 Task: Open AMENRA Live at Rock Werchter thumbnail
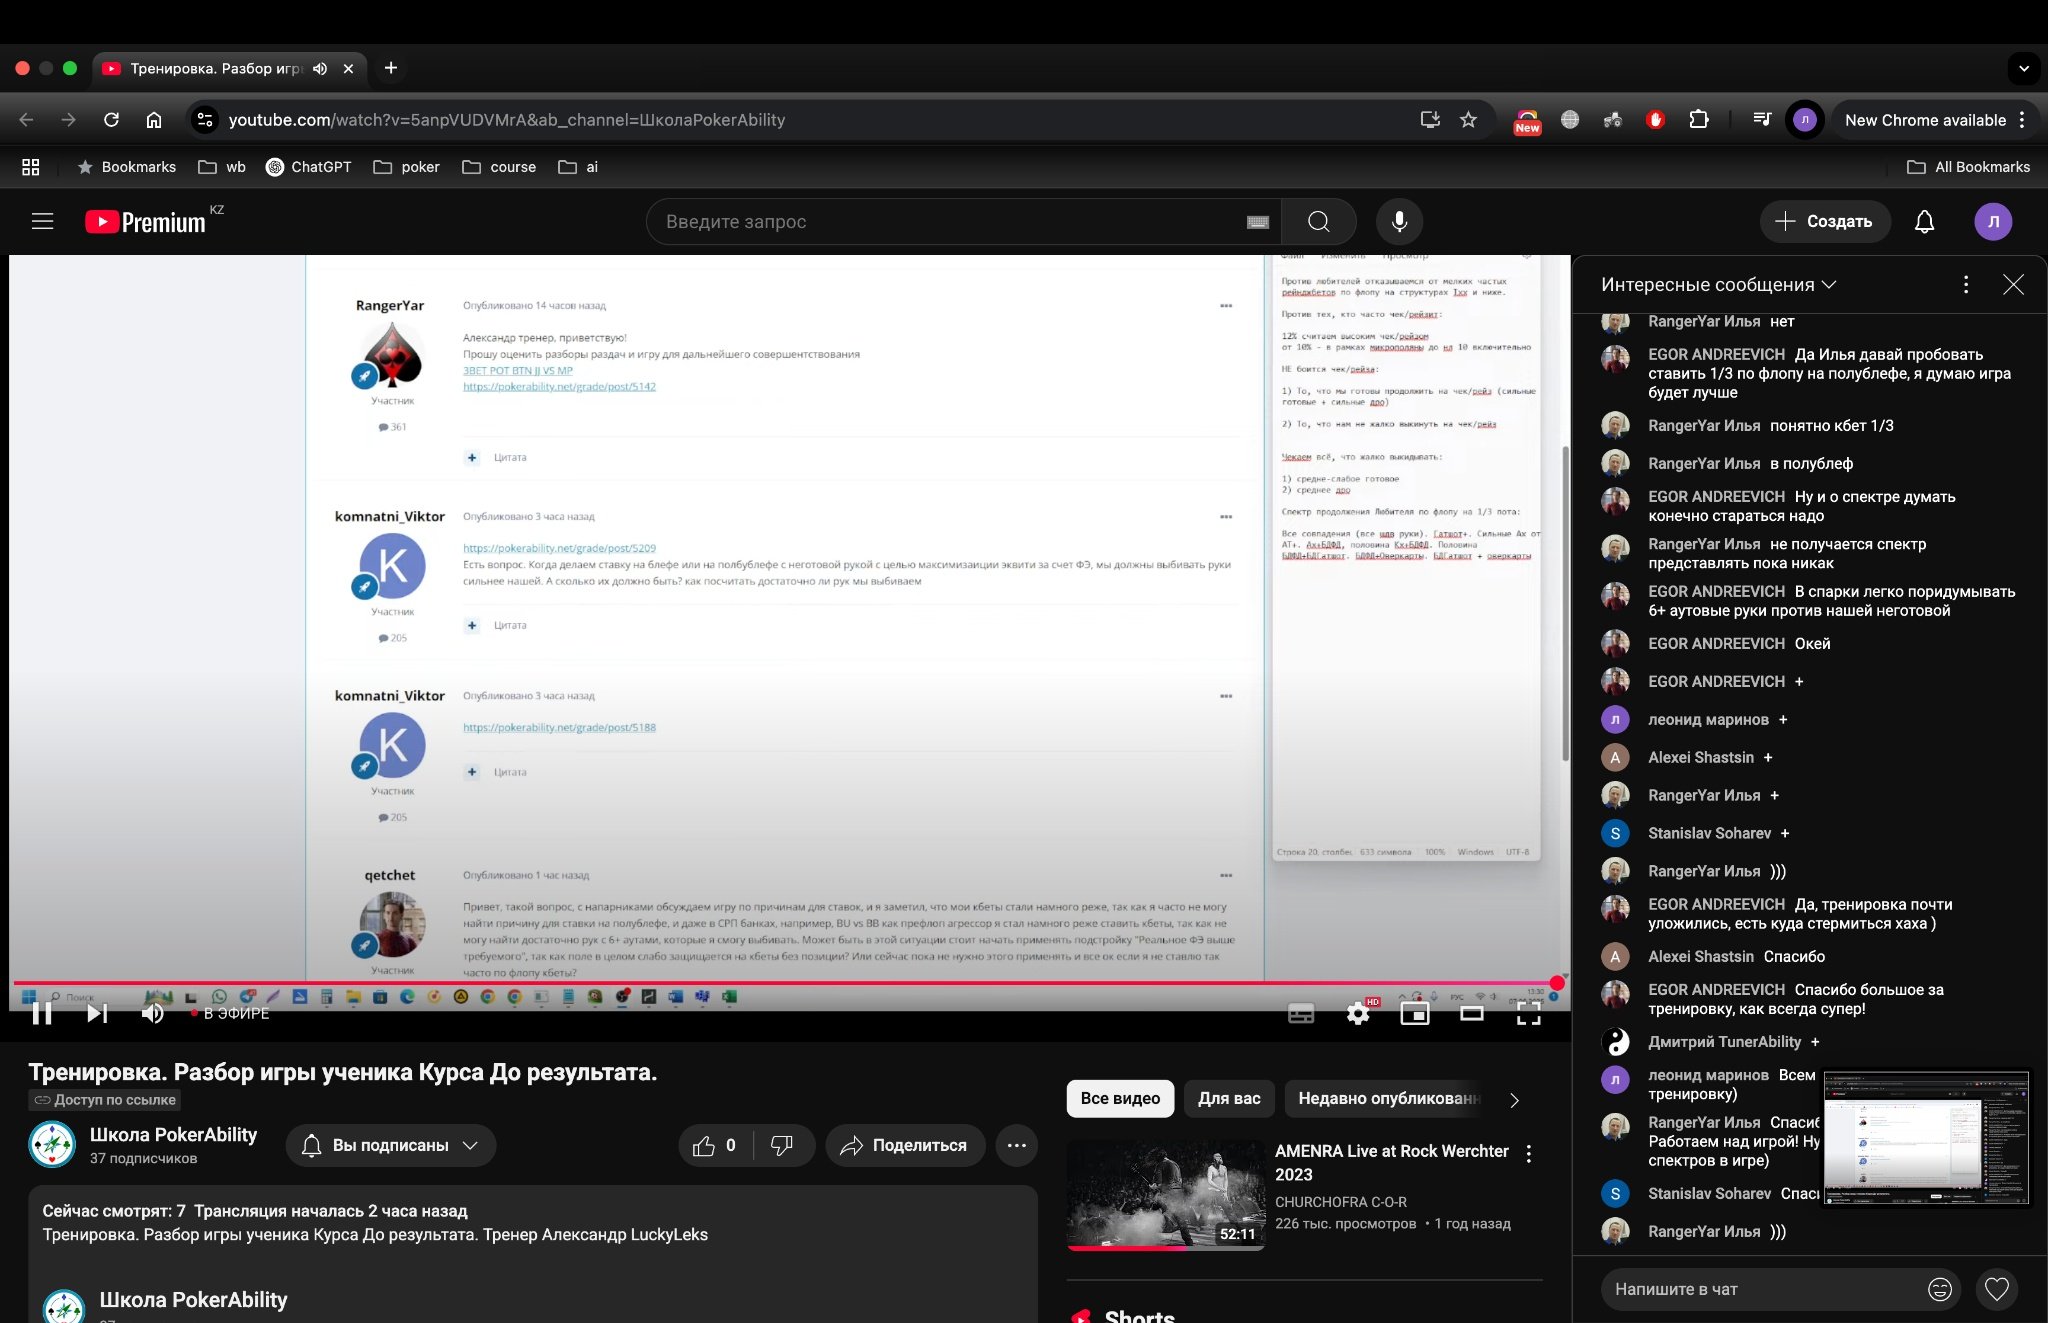(x=1166, y=1195)
